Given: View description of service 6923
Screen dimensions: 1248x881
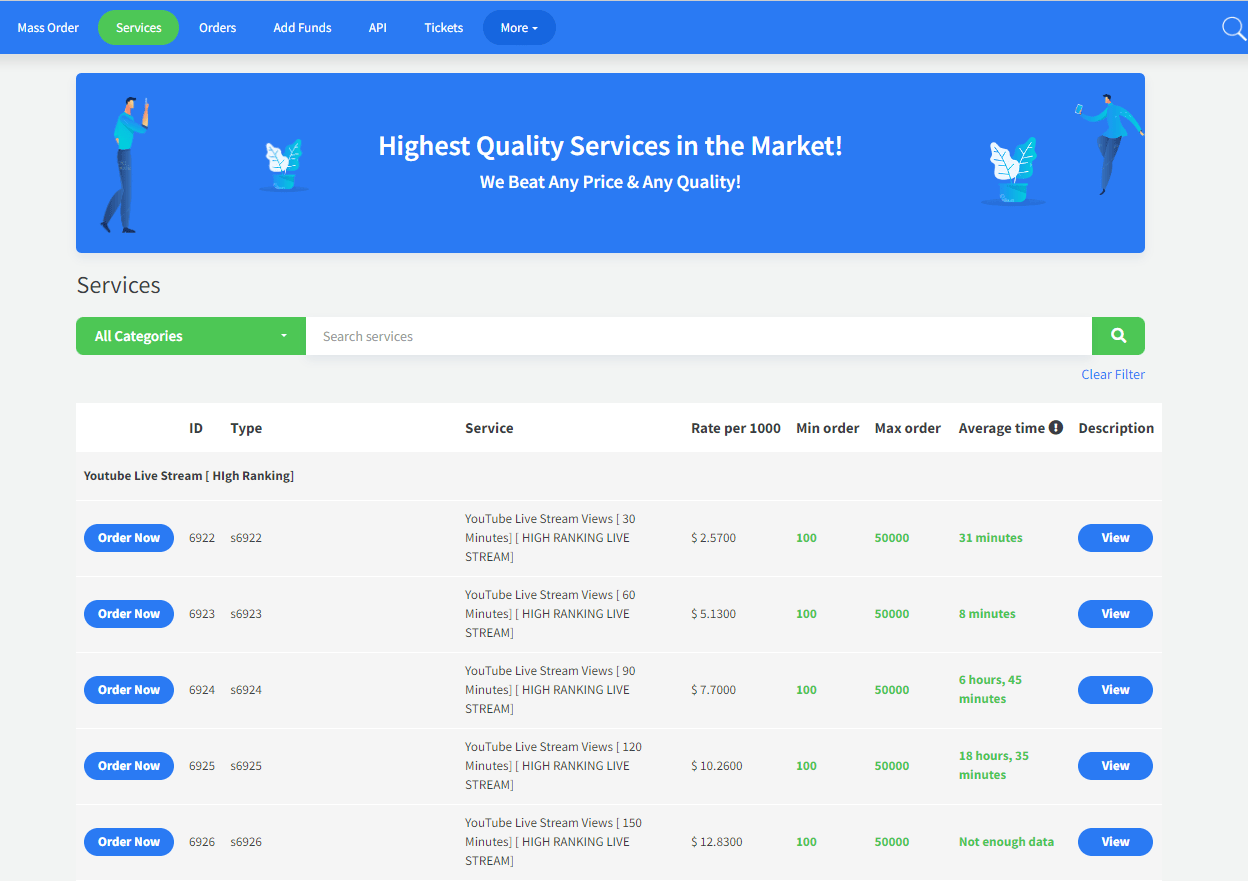Looking at the screenshot, I should 1115,614.
